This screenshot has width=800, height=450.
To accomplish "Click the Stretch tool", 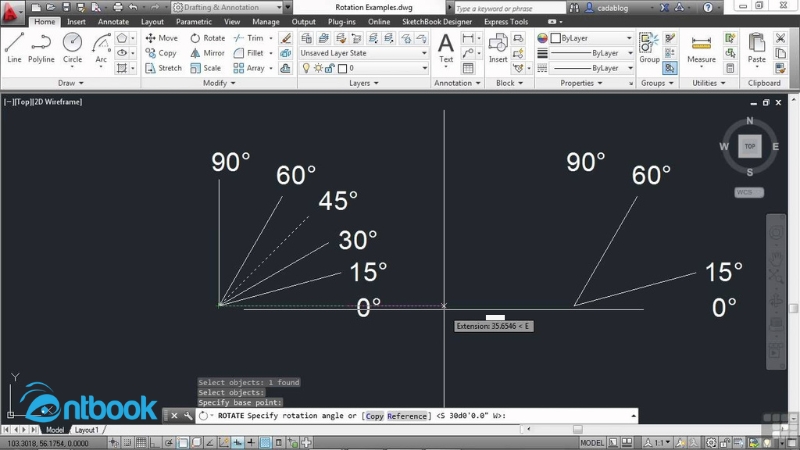I will pos(163,68).
